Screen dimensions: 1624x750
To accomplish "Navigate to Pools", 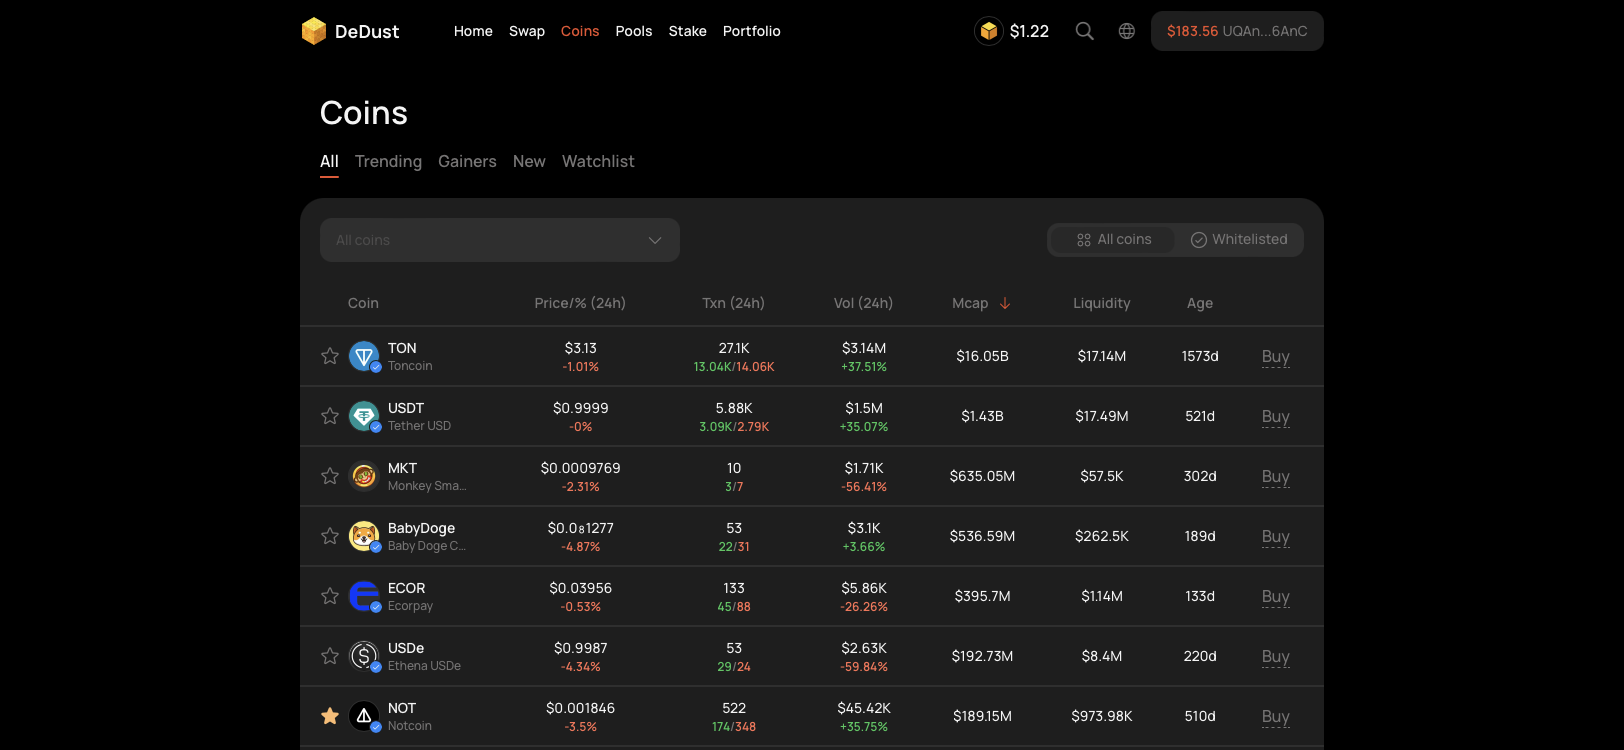I will click(634, 31).
